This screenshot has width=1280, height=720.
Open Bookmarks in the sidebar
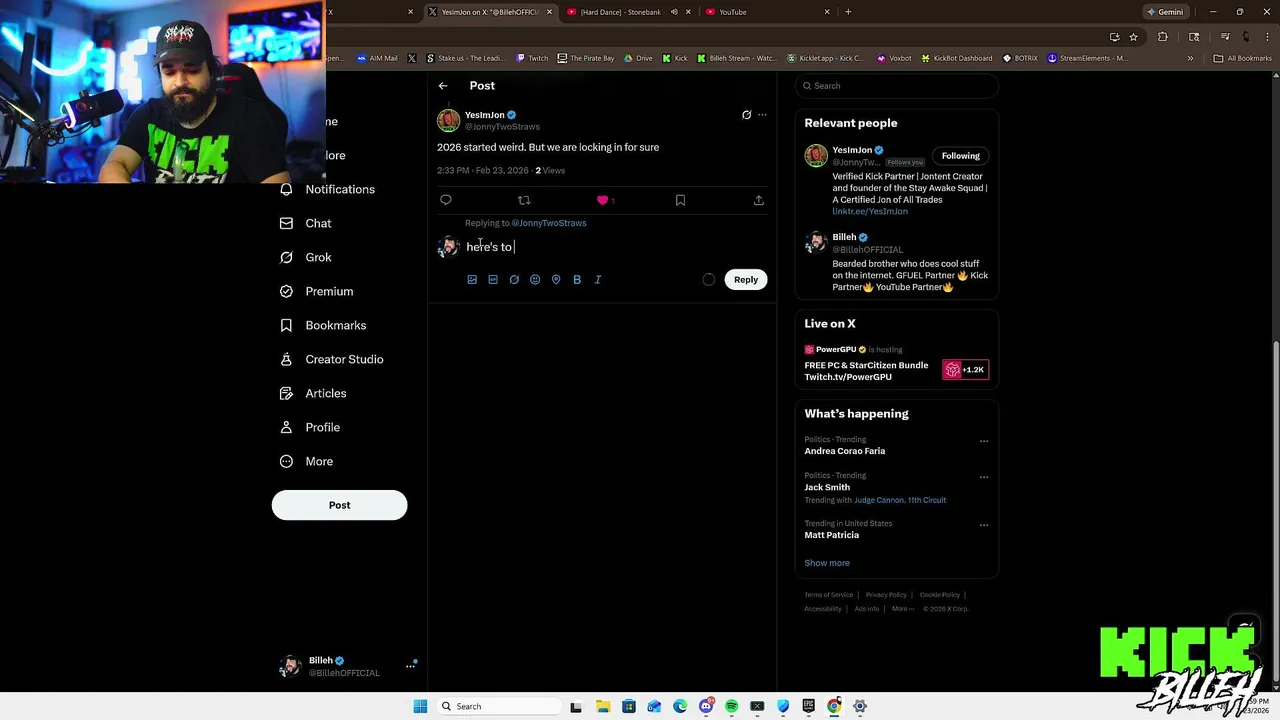pyautogui.click(x=323, y=325)
